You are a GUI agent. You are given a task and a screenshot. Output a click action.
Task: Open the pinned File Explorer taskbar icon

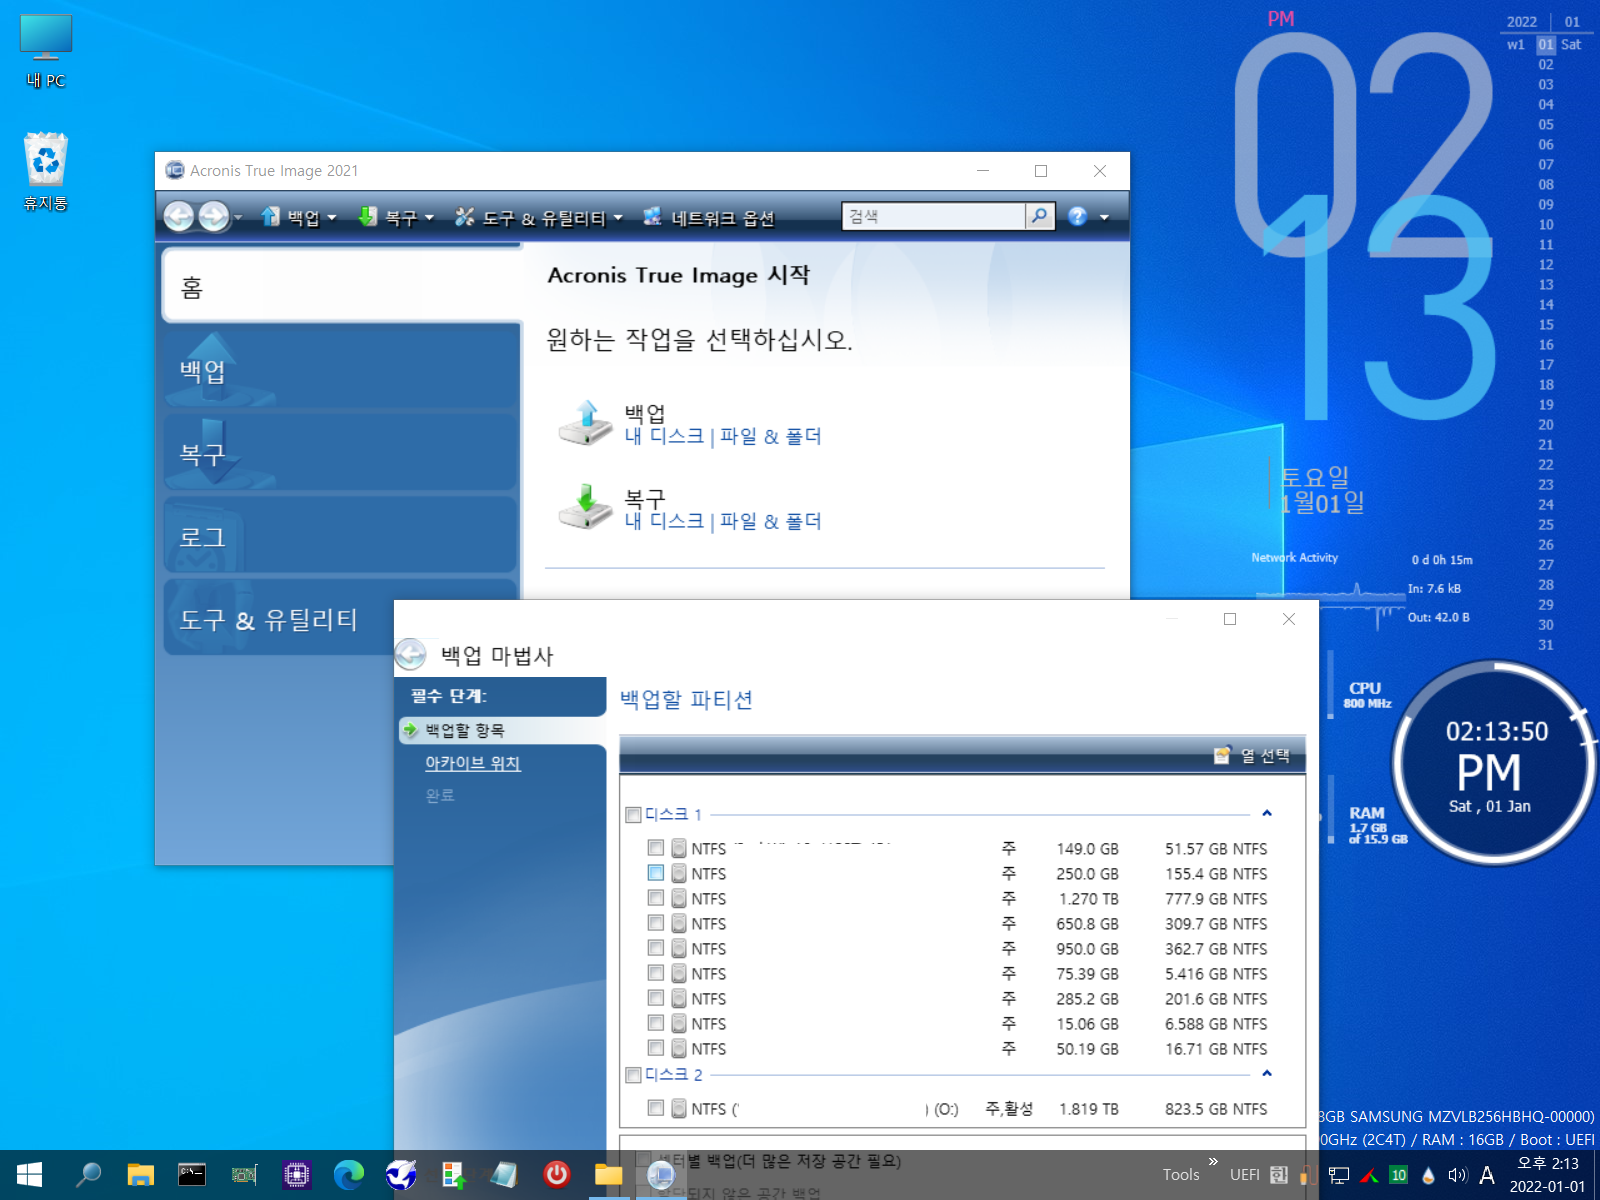(x=141, y=1175)
